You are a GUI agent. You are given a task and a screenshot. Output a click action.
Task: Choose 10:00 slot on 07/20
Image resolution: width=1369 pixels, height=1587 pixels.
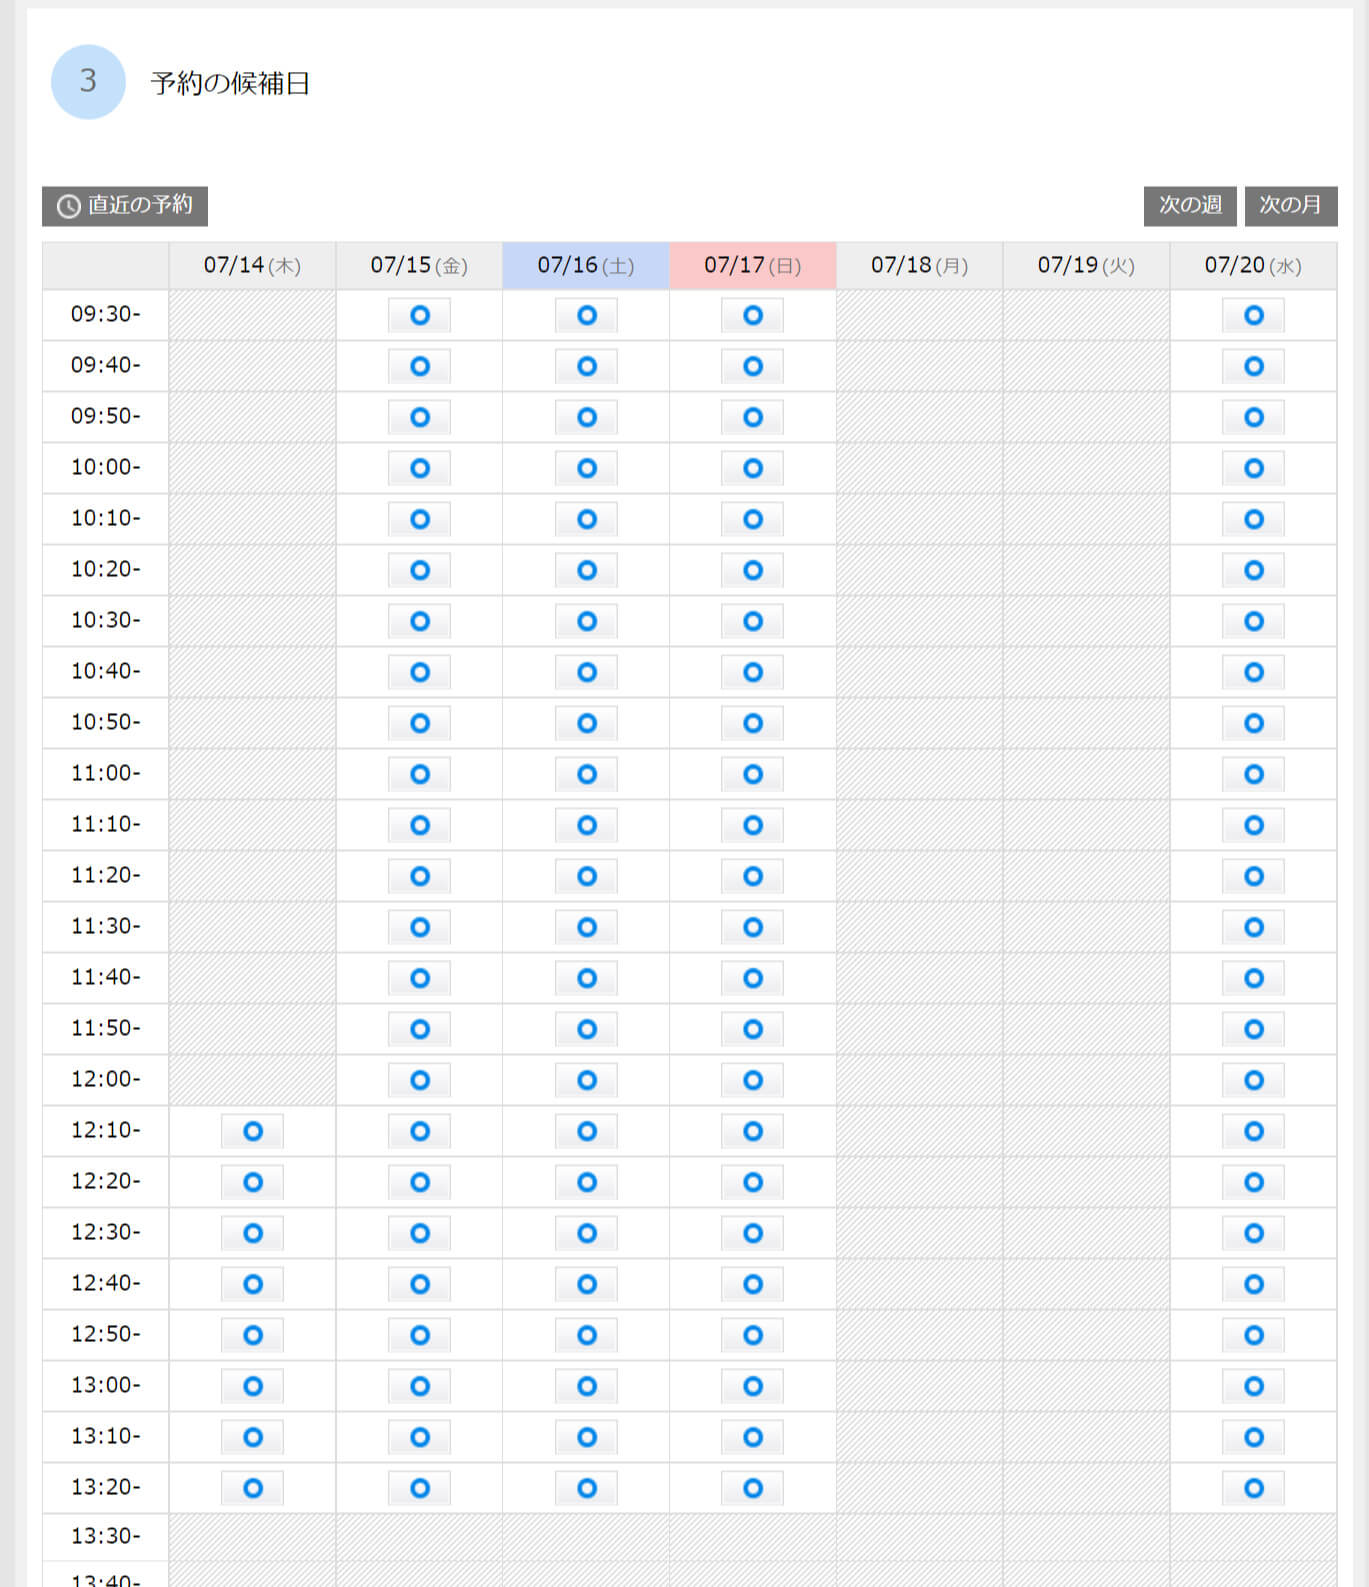(1254, 469)
